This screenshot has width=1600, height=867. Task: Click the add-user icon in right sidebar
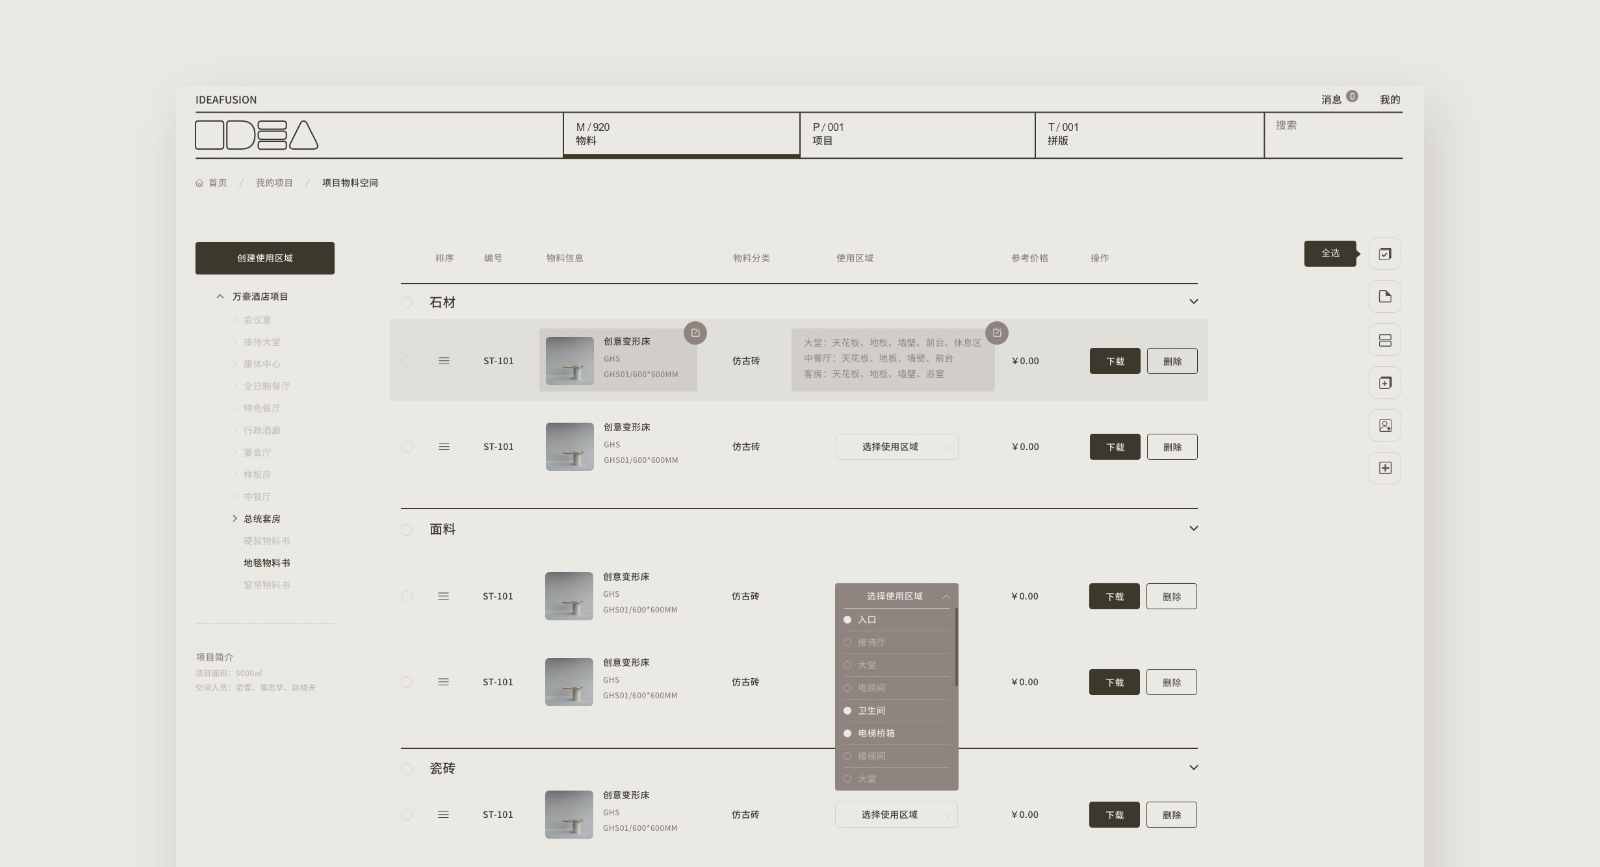[x=1384, y=426]
